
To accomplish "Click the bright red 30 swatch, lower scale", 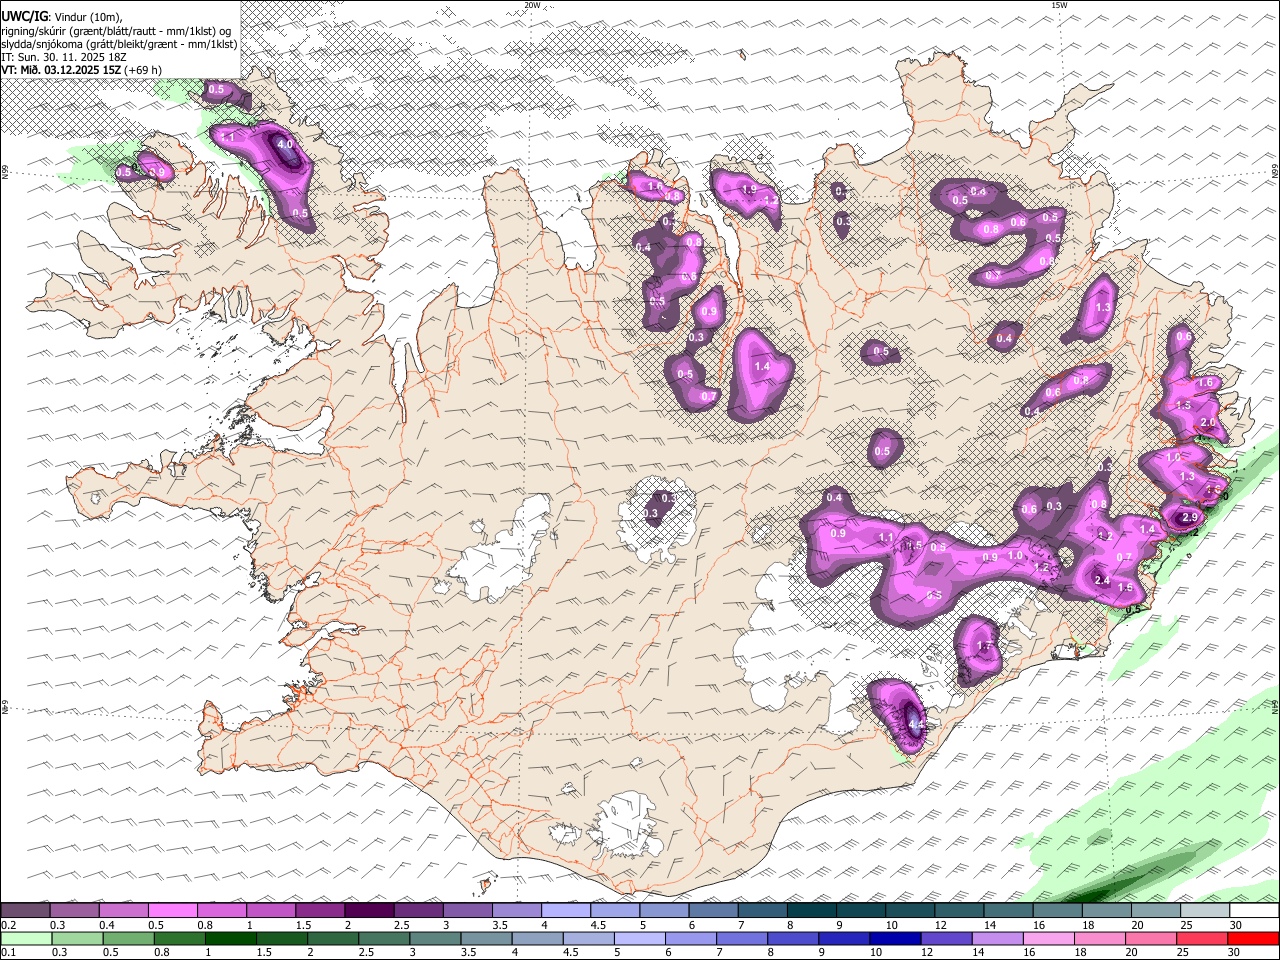I will click(x=1253, y=938).
